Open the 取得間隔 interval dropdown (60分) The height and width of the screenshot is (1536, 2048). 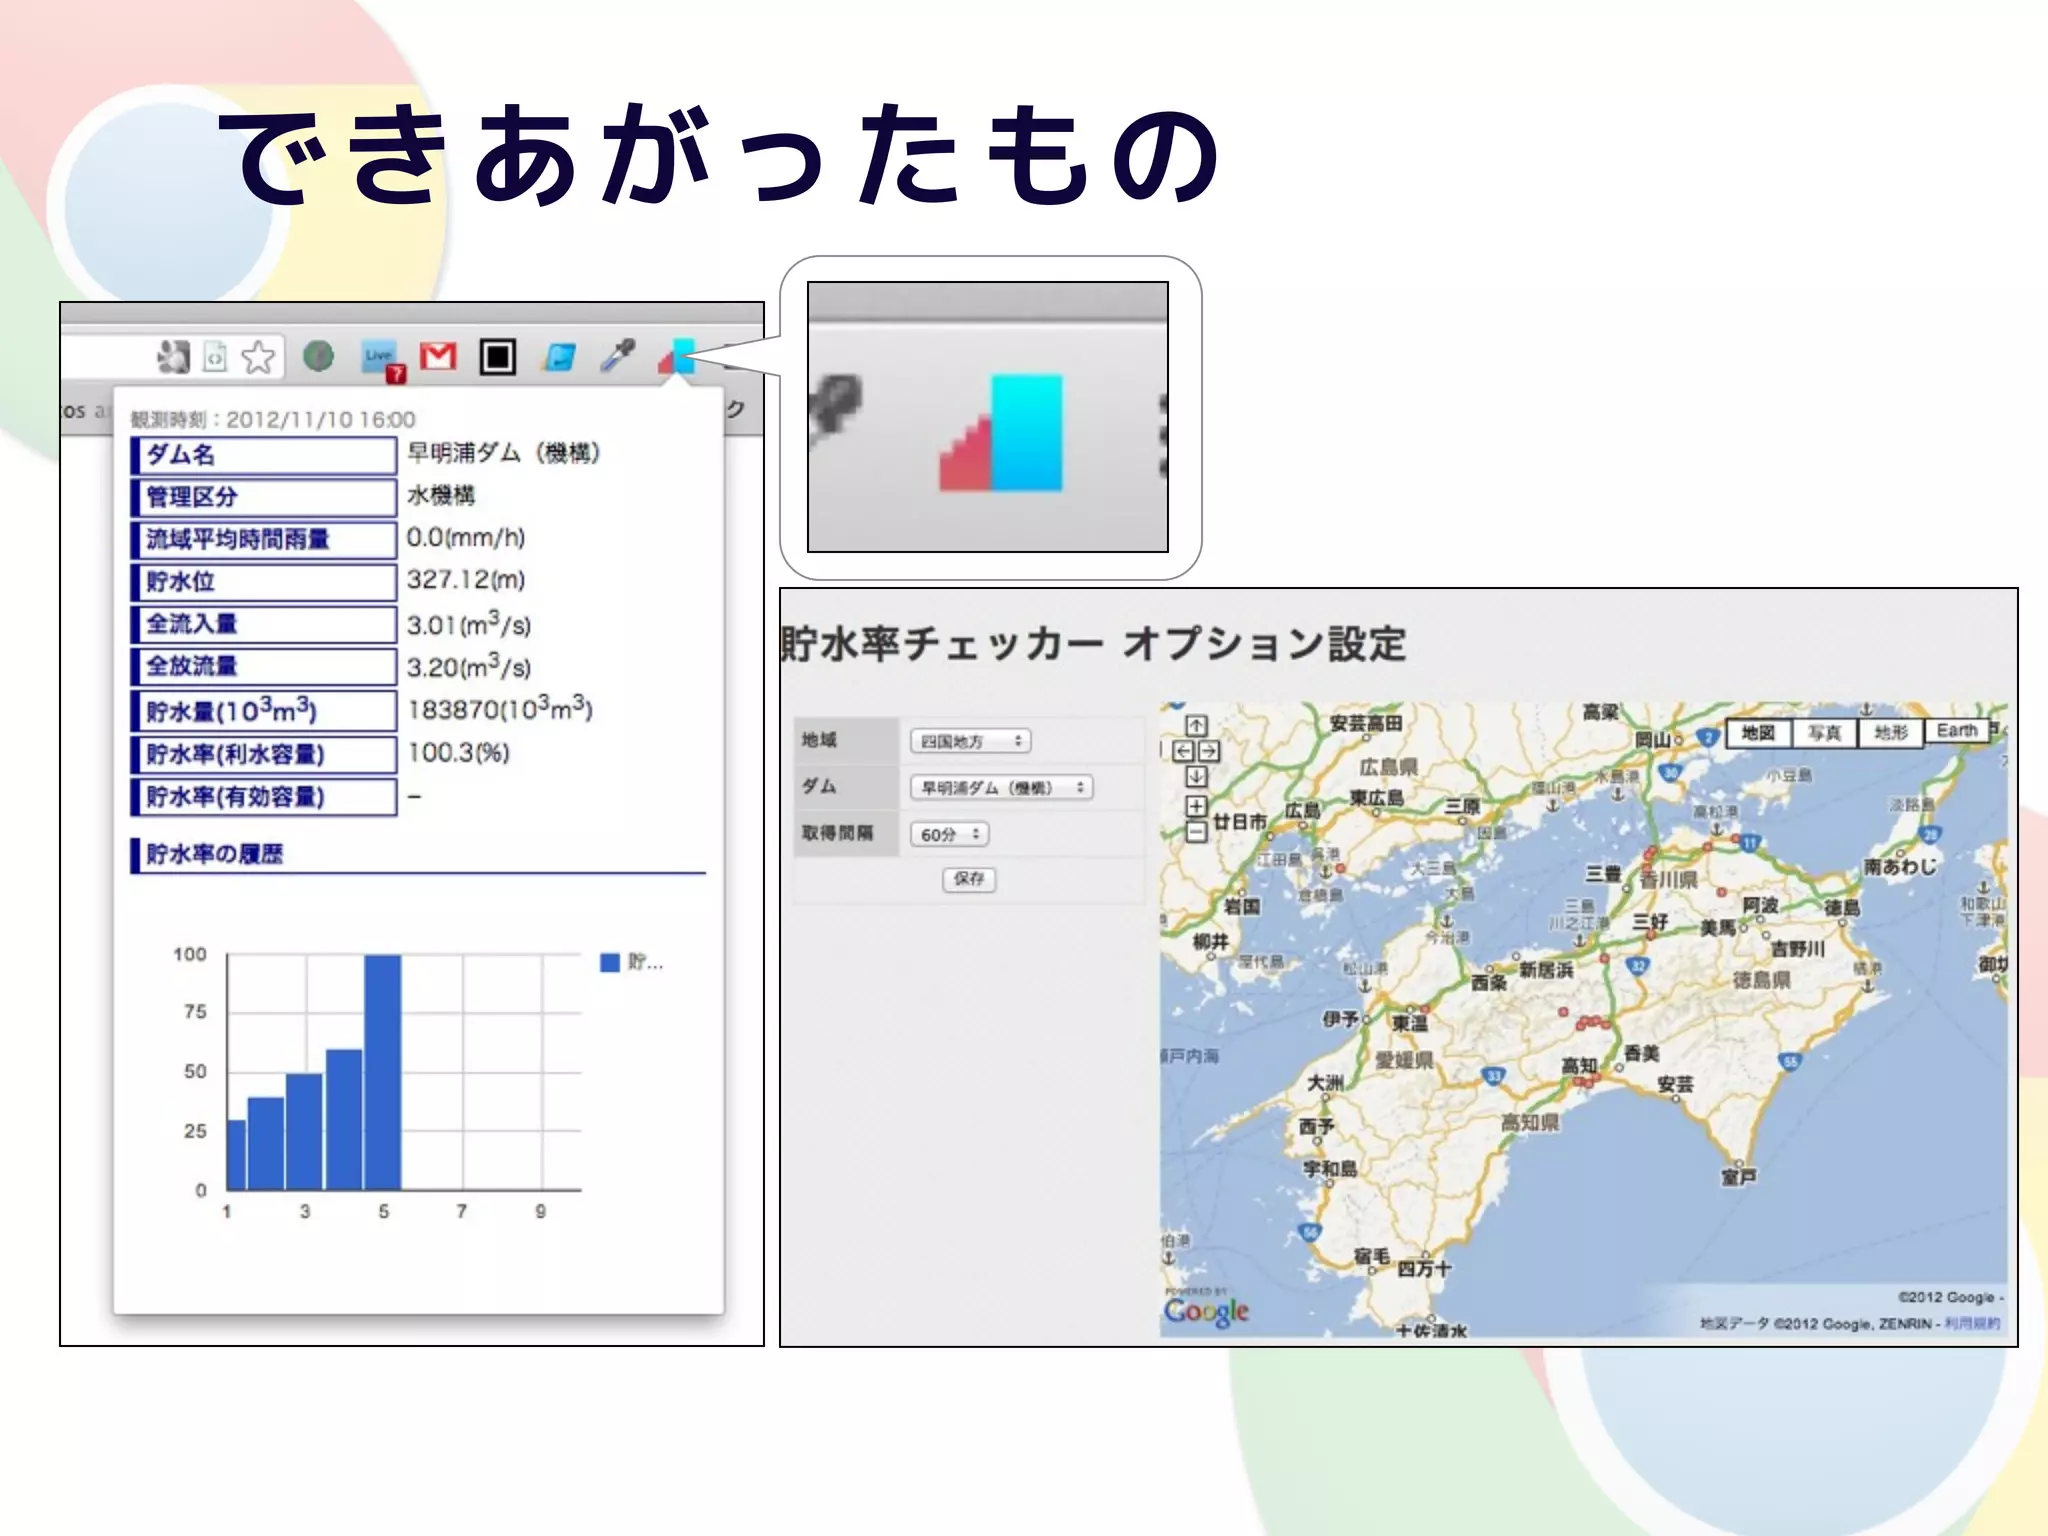pos(949,834)
